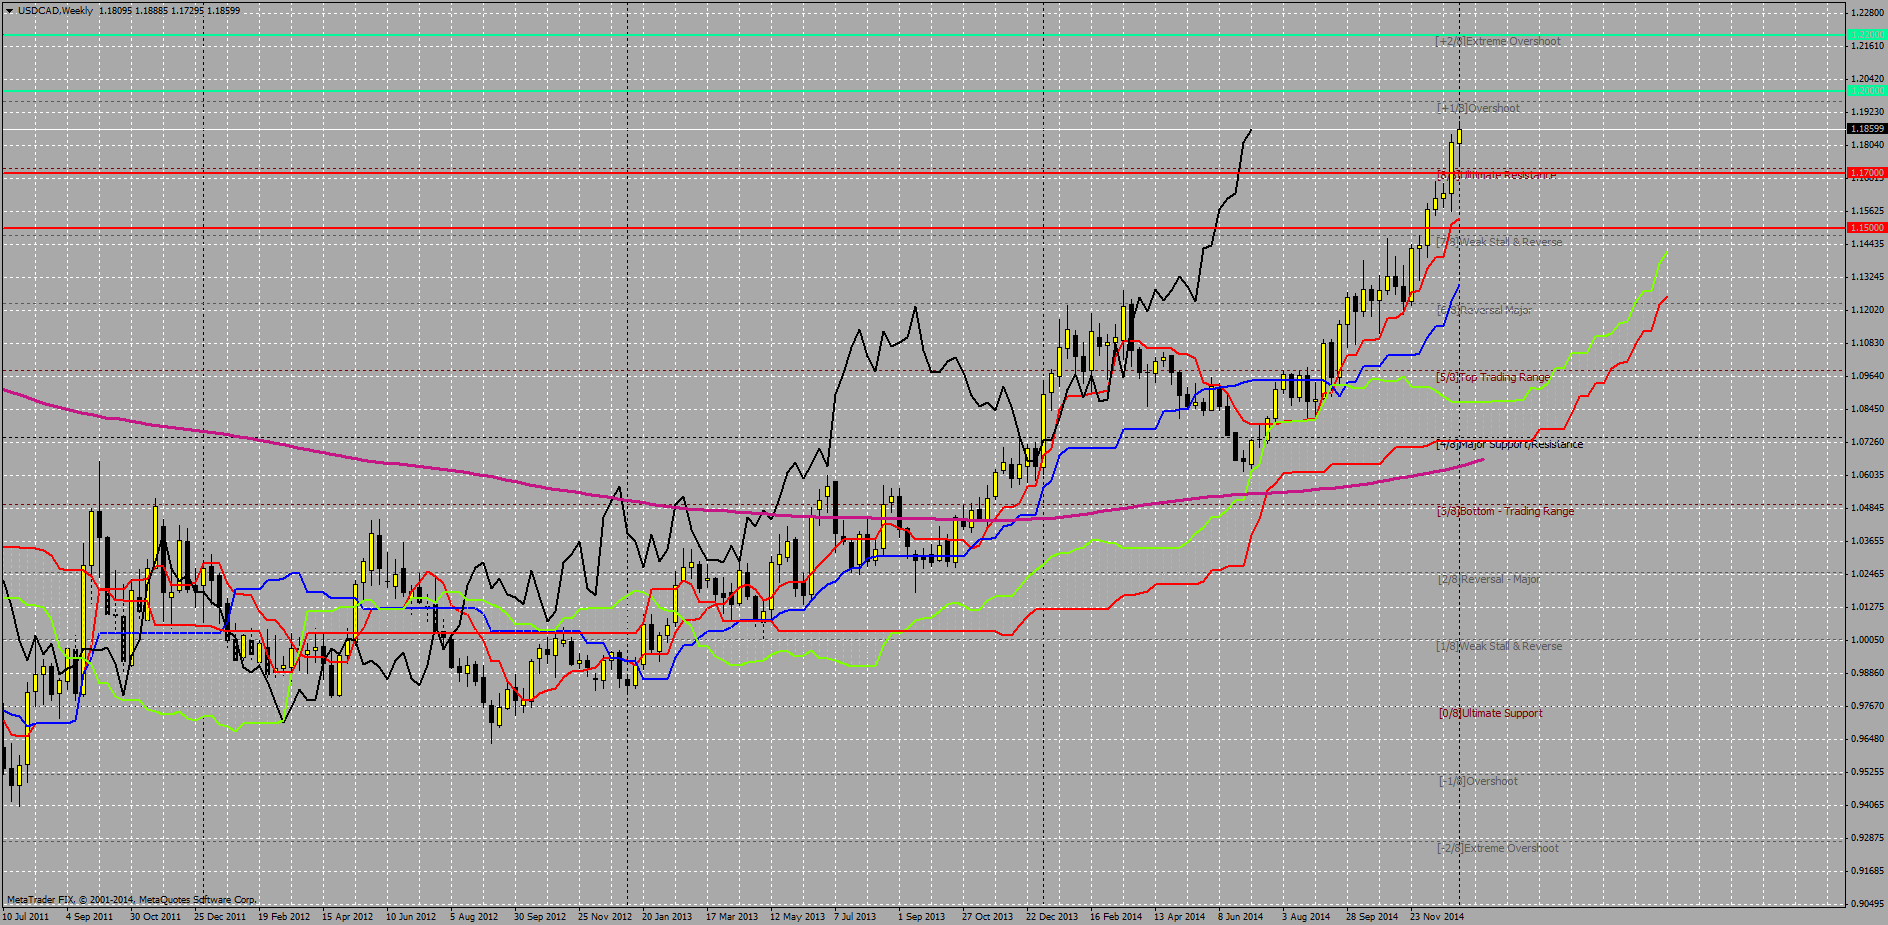The height and width of the screenshot is (925, 1888).
Task: Pick the 30 Sep 2012 date label
Action: (539, 916)
